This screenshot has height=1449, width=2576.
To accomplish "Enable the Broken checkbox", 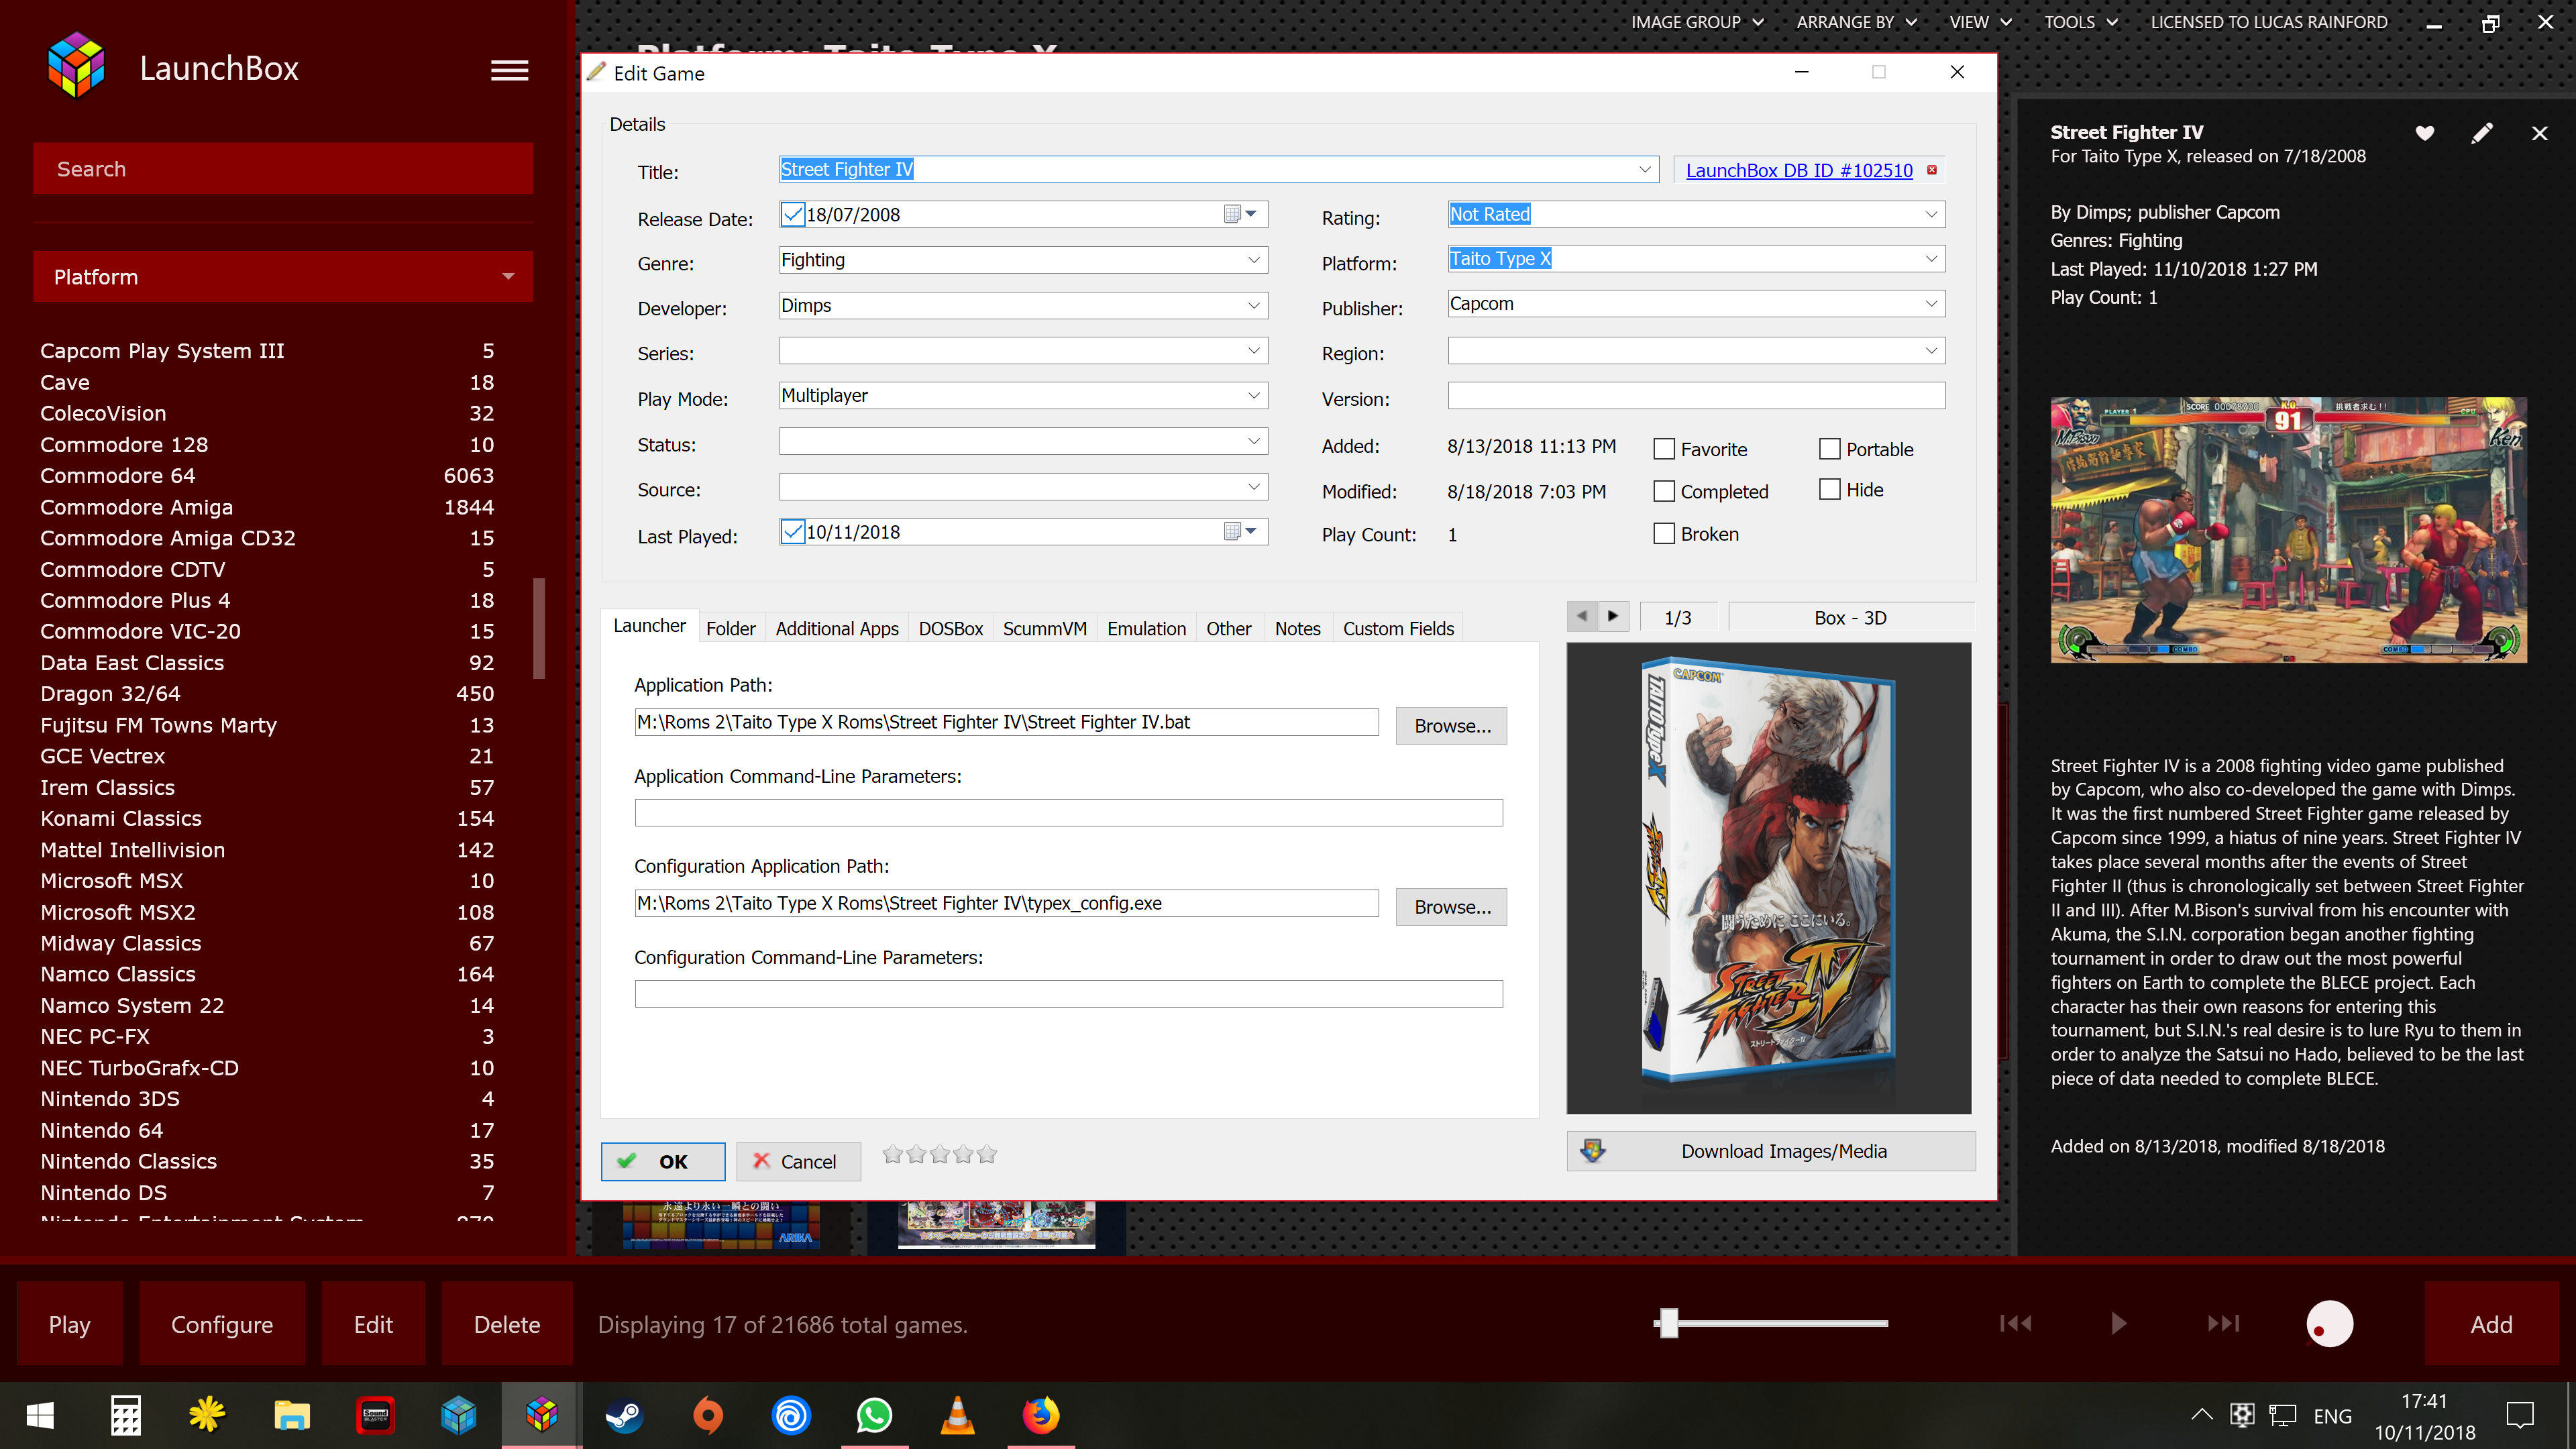I will point(1664,533).
